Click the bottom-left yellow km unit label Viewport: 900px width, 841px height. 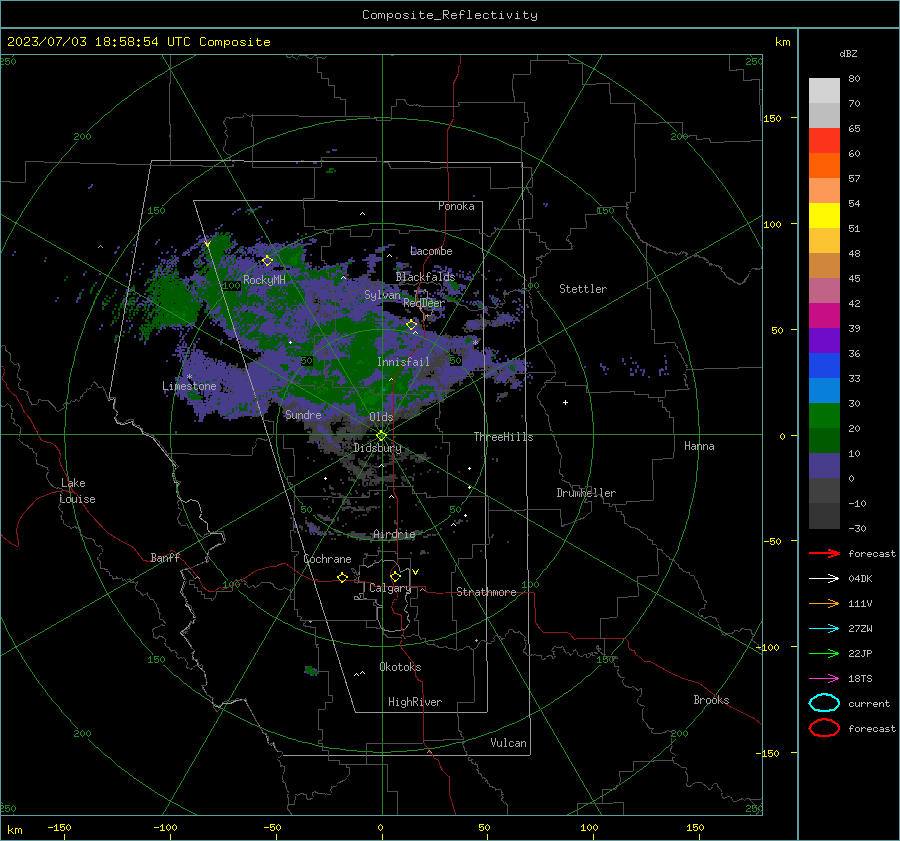[x=14, y=830]
